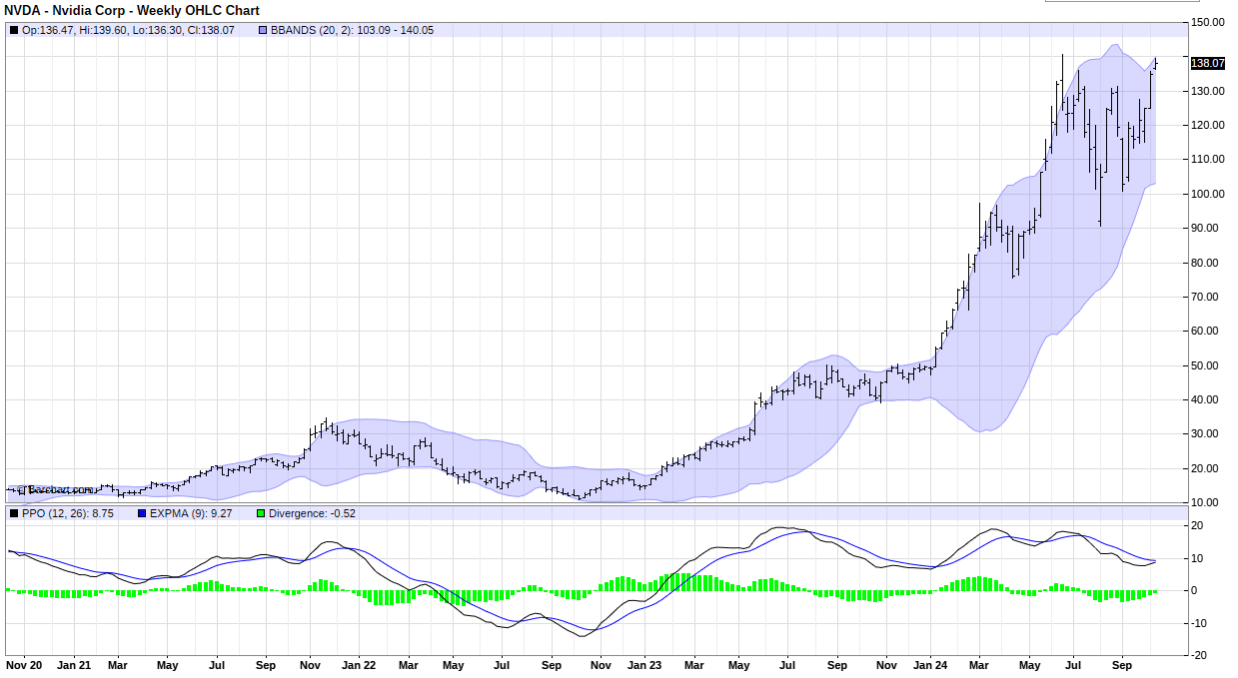Click the black PPO legend swatch
Viewport: 1238px width, 678px height.
tap(14, 513)
